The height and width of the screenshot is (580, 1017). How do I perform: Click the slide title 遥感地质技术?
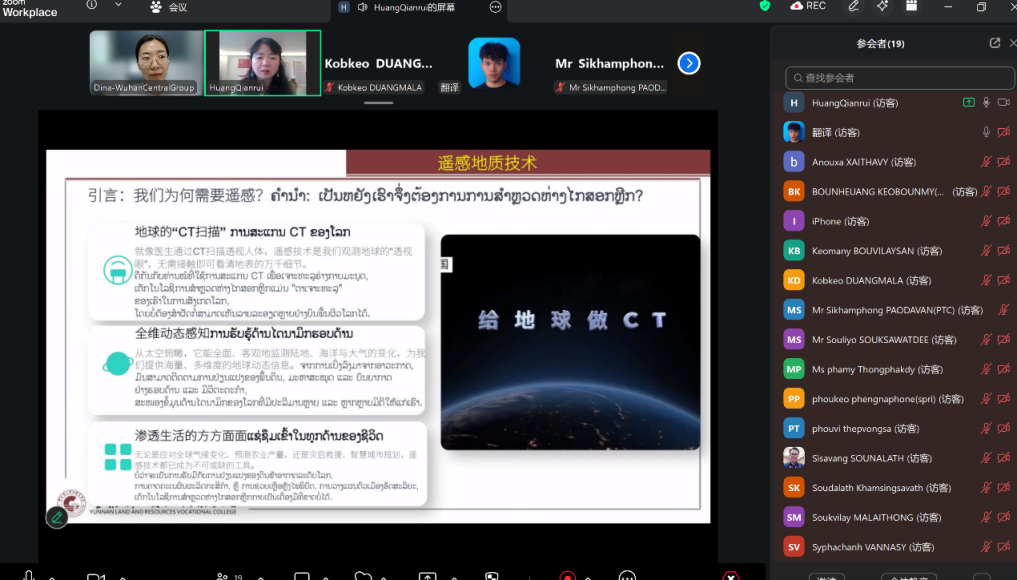487,163
